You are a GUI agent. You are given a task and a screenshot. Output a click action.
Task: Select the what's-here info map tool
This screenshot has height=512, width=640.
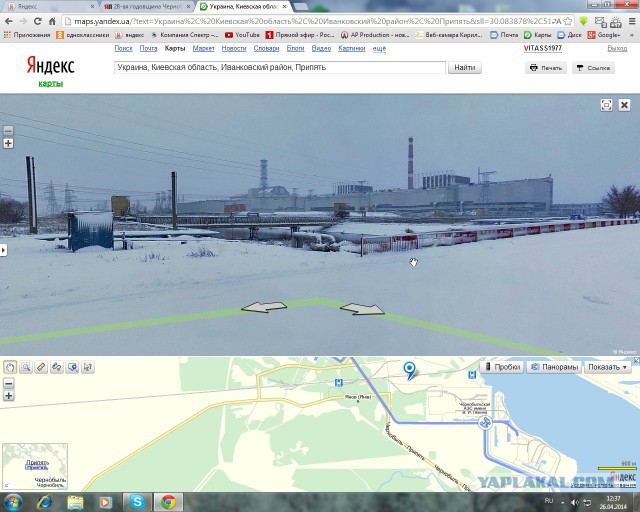pos(88,367)
